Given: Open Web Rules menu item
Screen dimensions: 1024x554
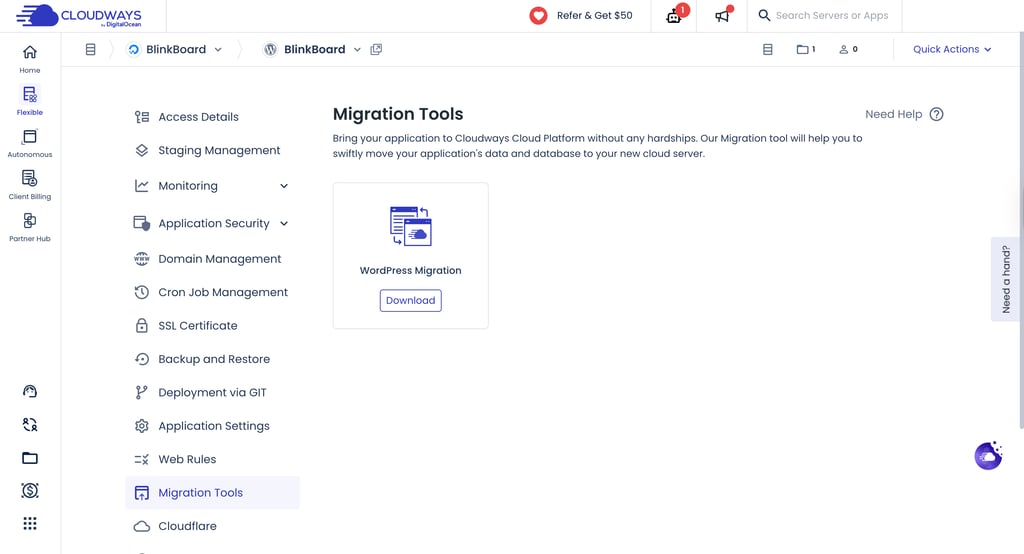Looking at the screenshot, I should [212, 459].
